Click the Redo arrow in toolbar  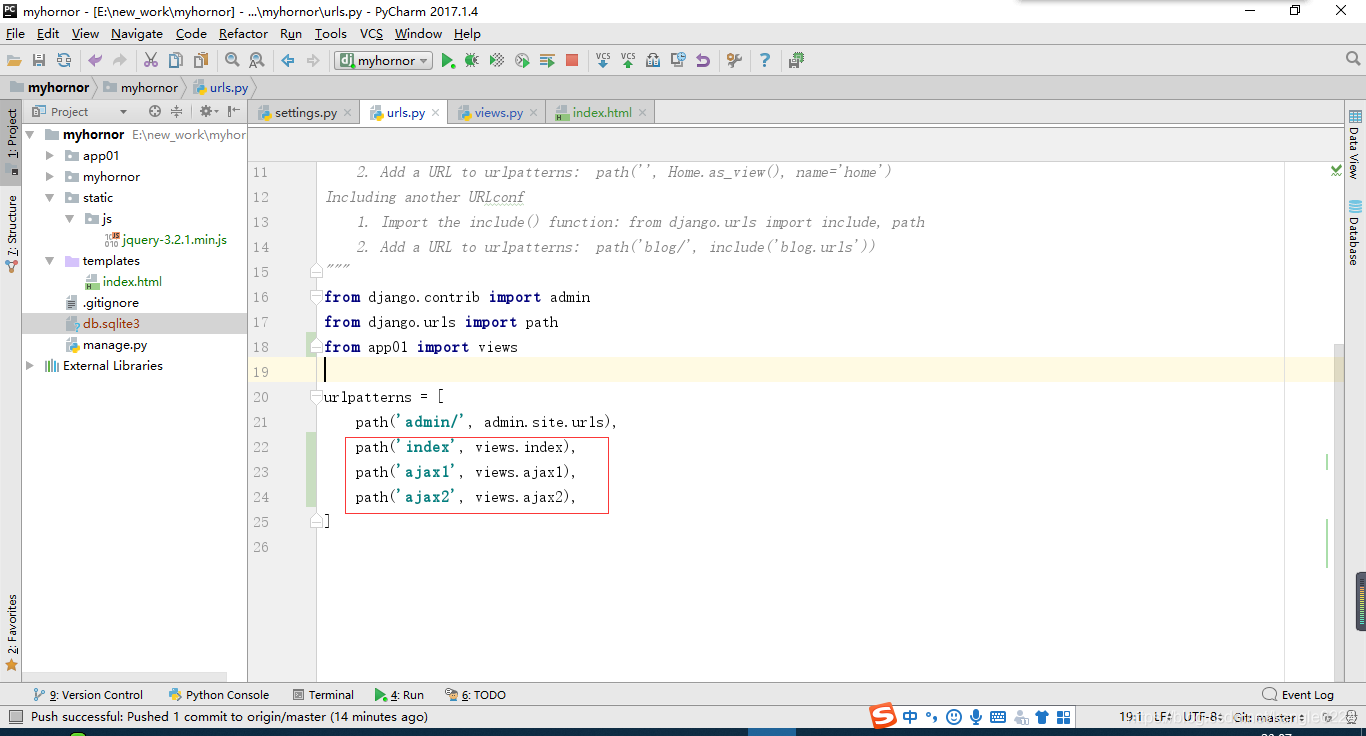(x=120, y=61)
